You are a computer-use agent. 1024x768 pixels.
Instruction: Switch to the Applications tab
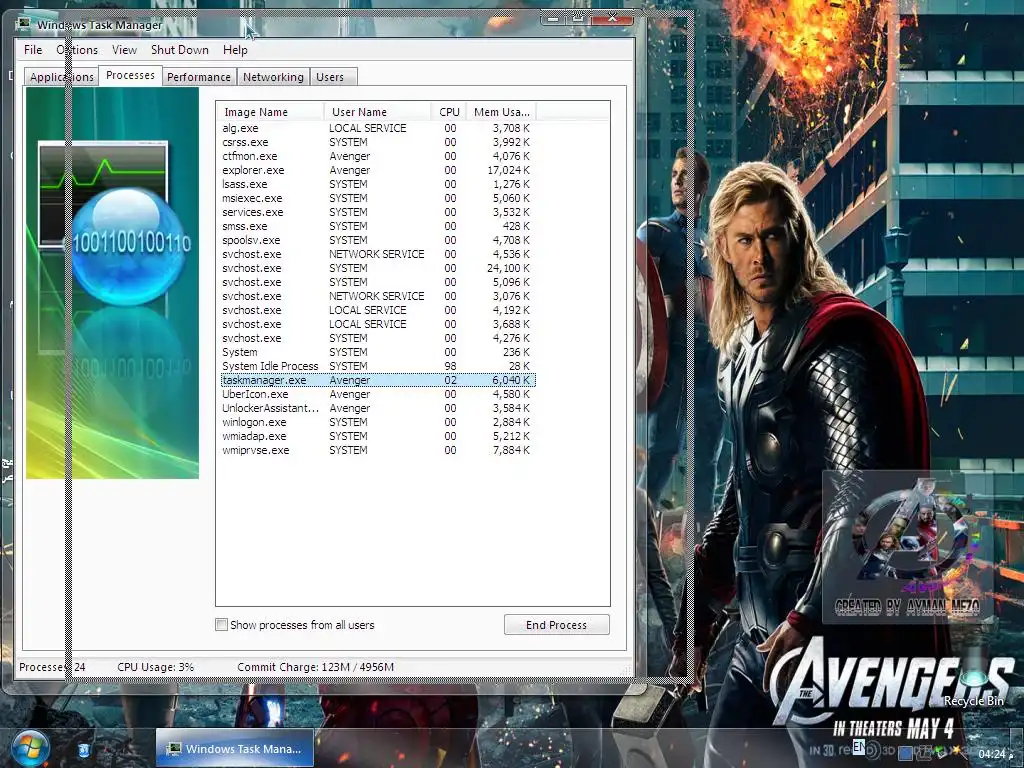[61, 77]
